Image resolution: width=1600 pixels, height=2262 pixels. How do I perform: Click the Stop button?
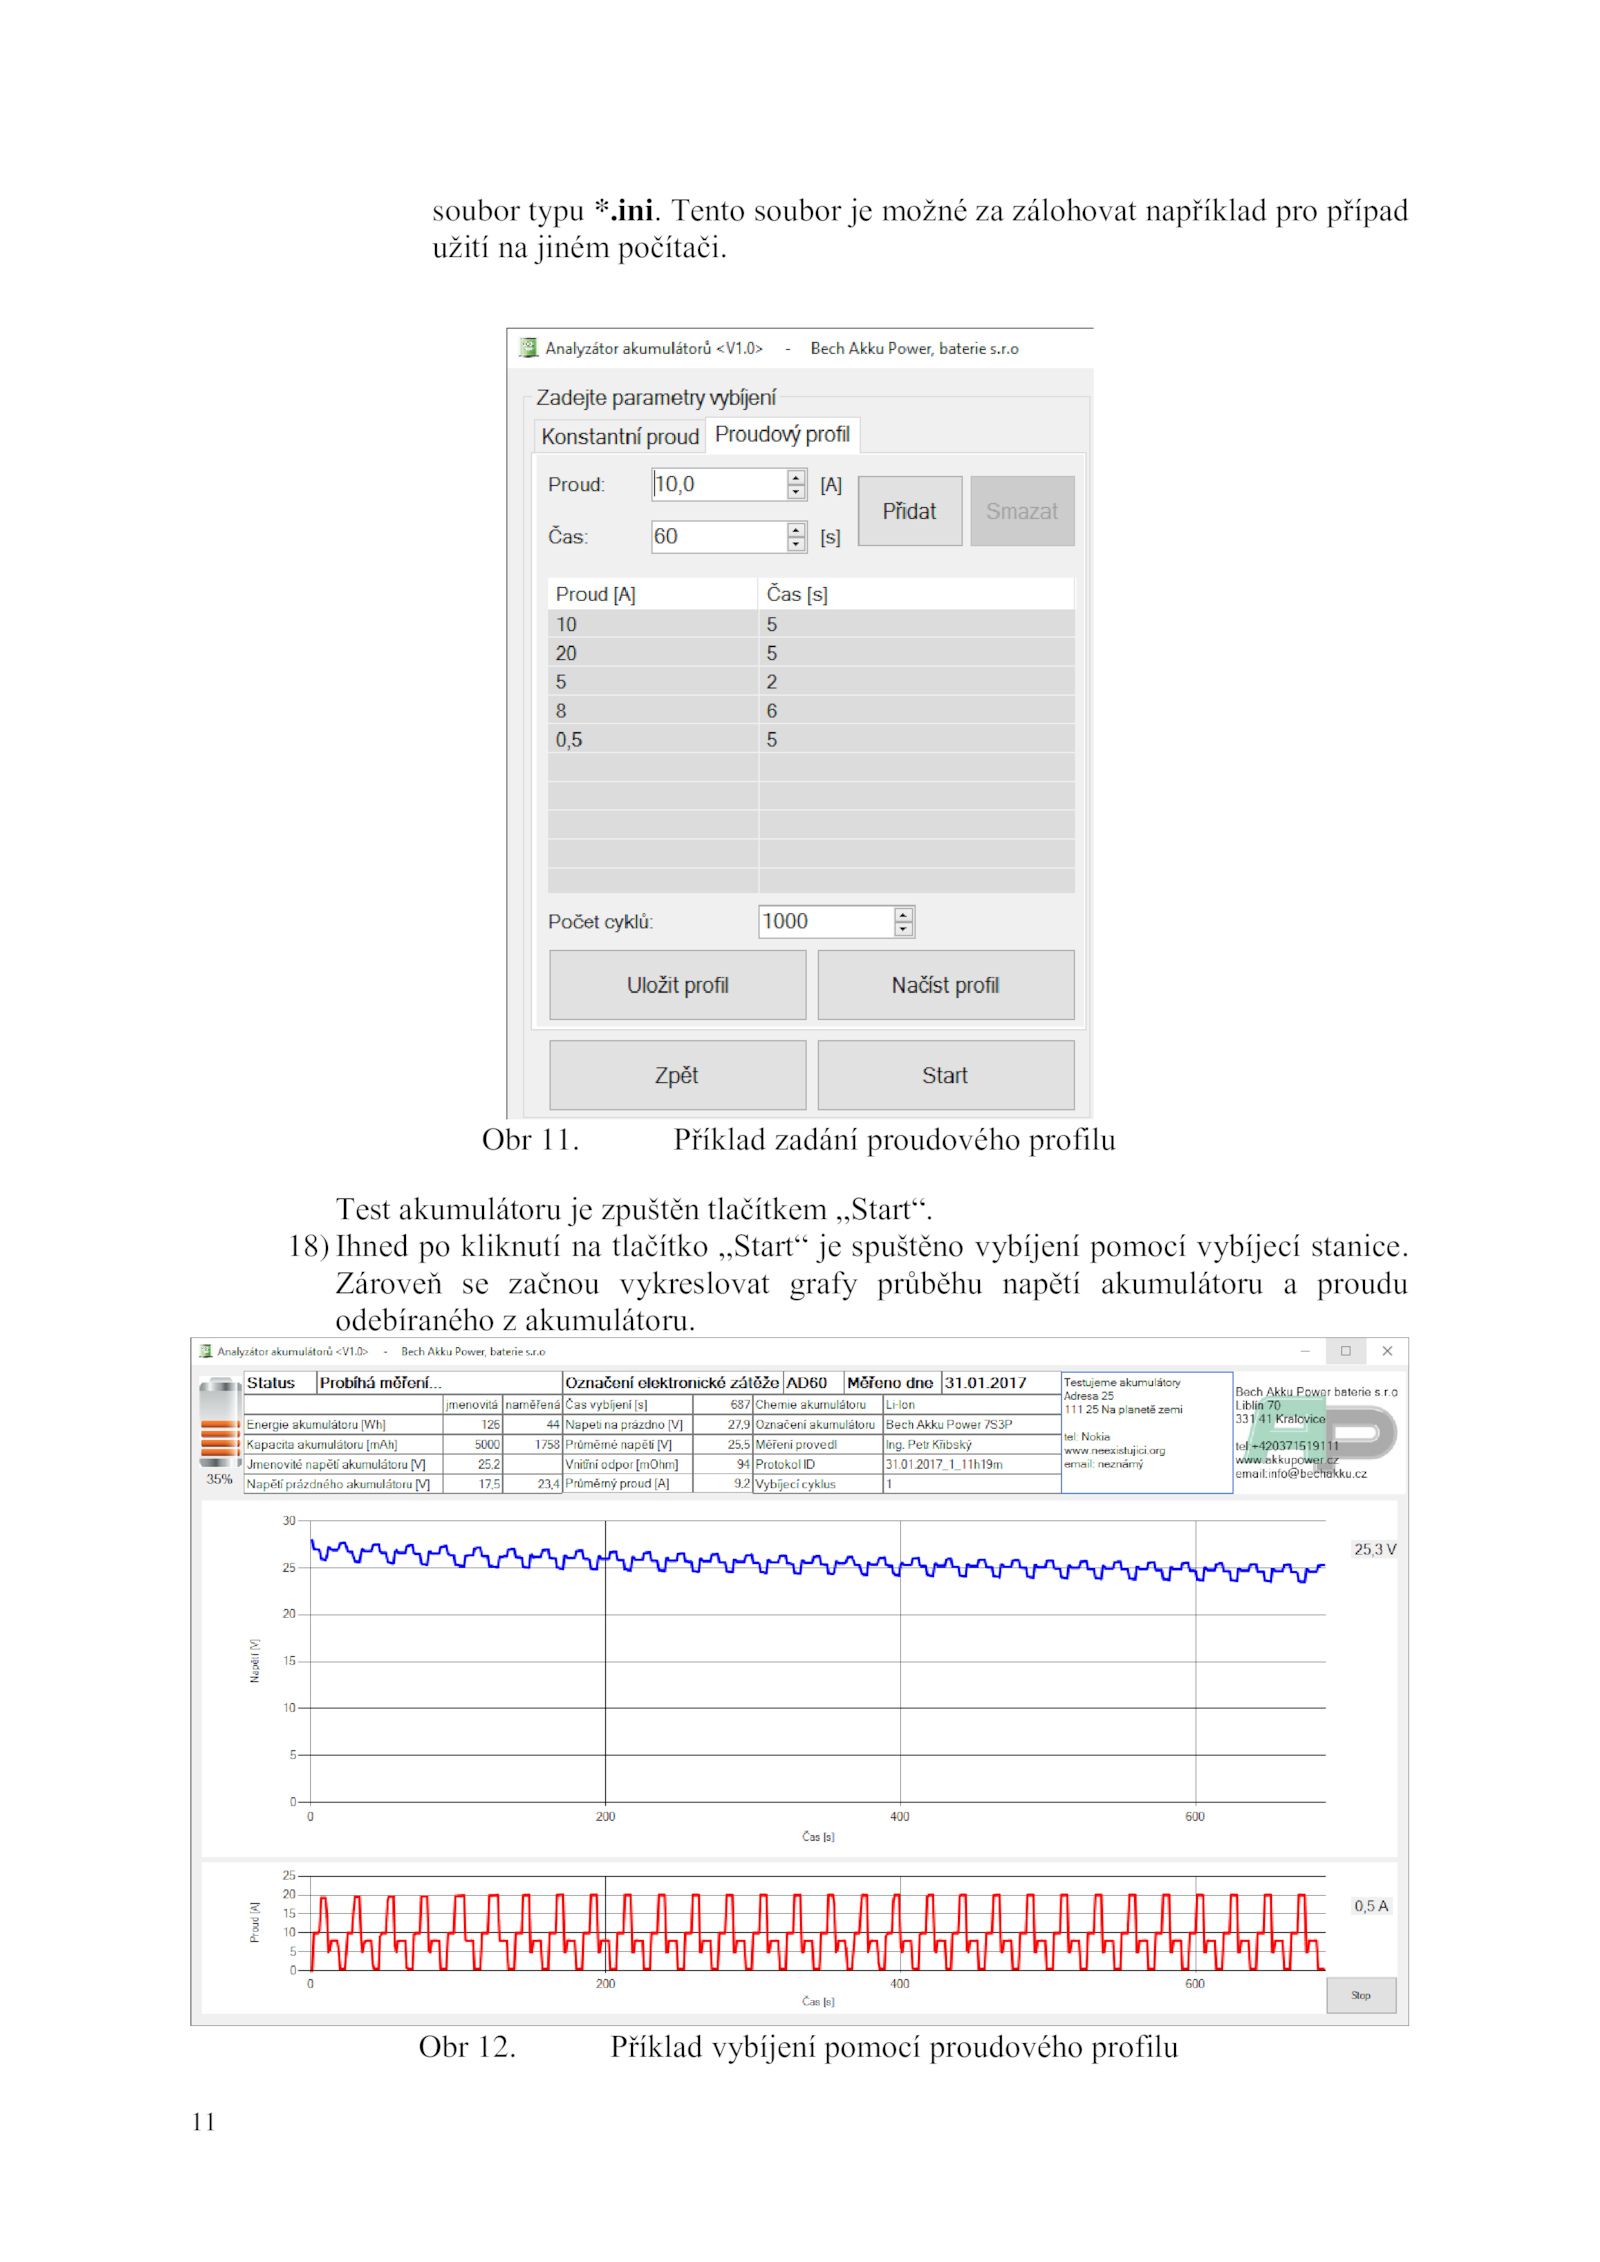(1360, 1995)
